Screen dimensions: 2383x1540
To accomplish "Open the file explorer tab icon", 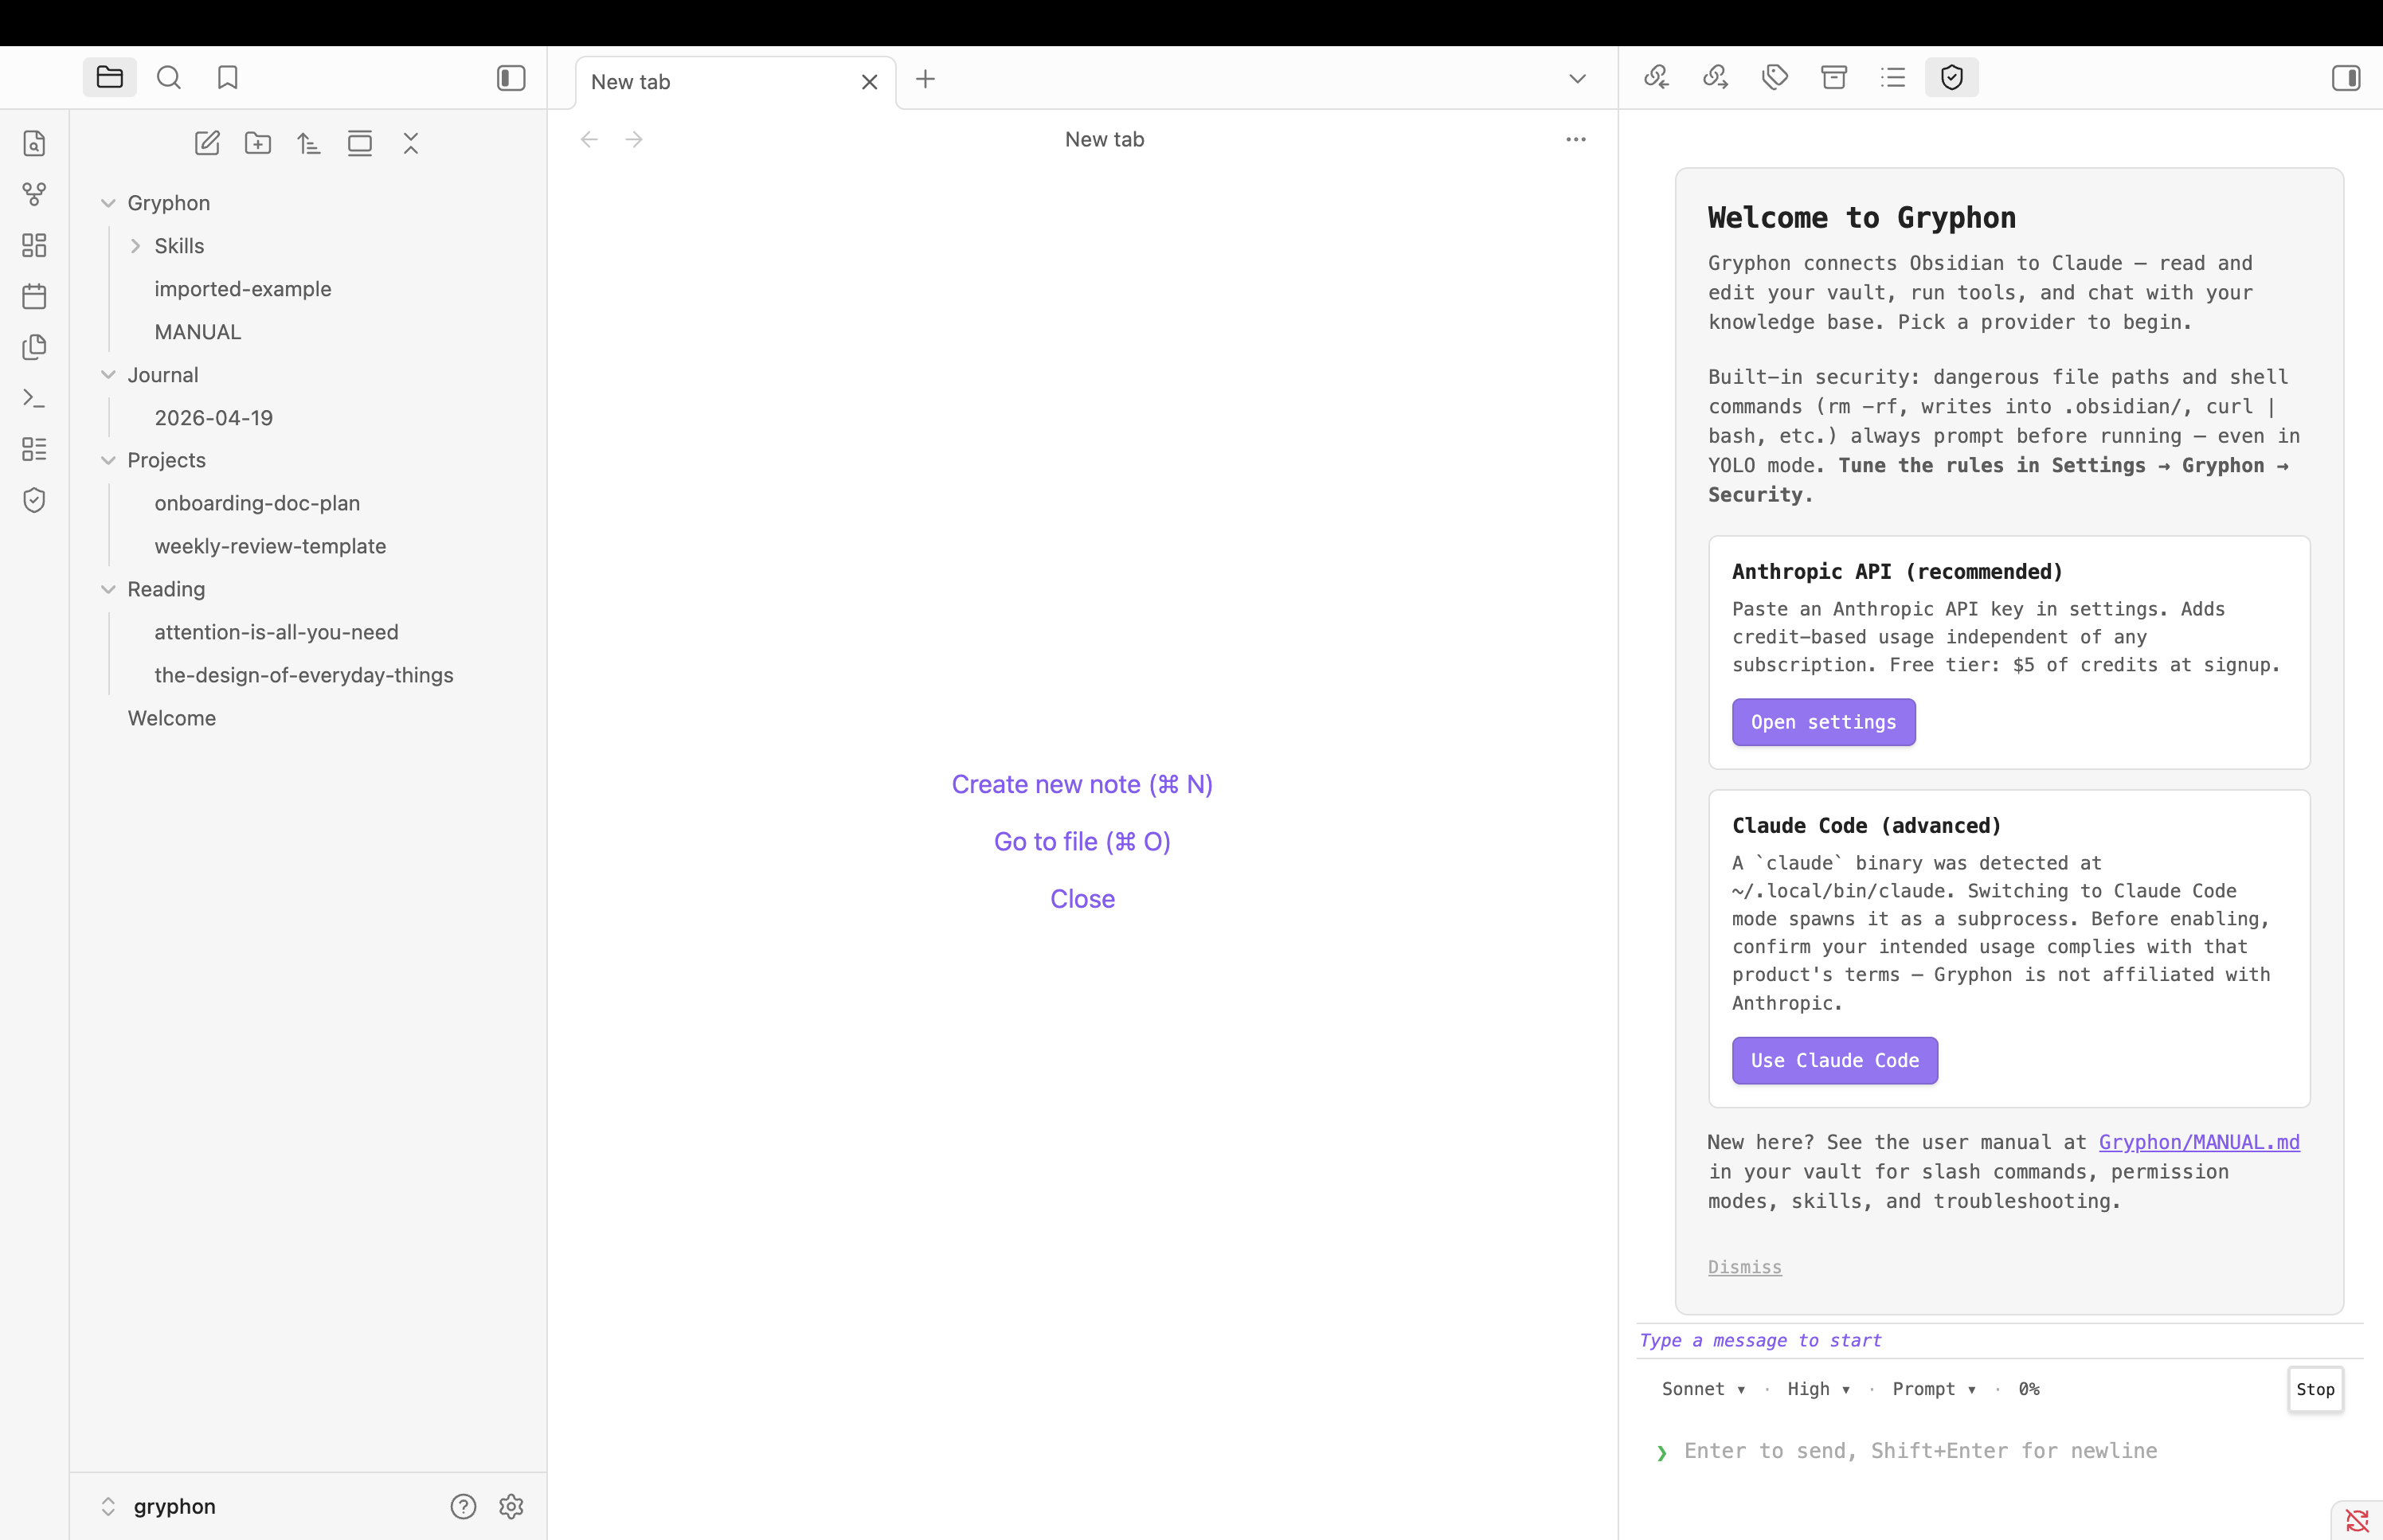I will [x=110, y=78].
